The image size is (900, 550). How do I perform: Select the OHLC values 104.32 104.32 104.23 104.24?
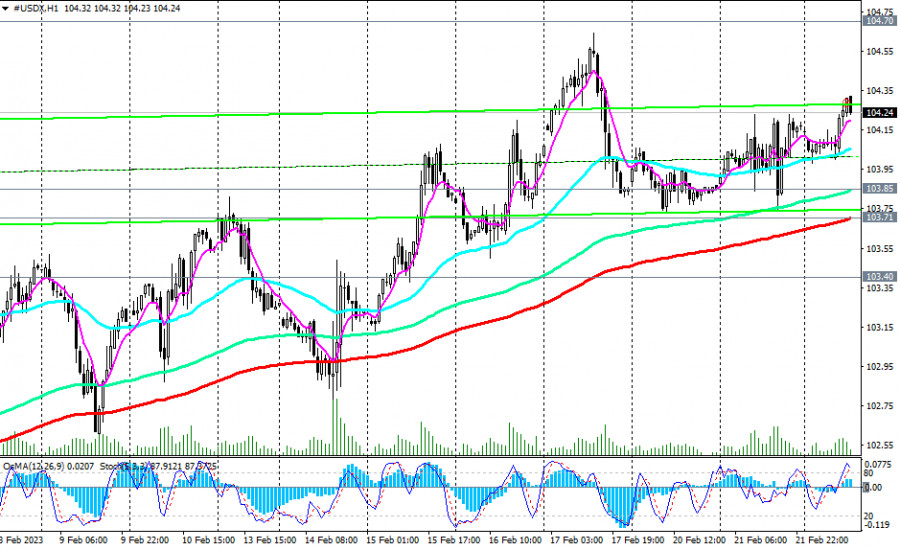tap(122, 9)
